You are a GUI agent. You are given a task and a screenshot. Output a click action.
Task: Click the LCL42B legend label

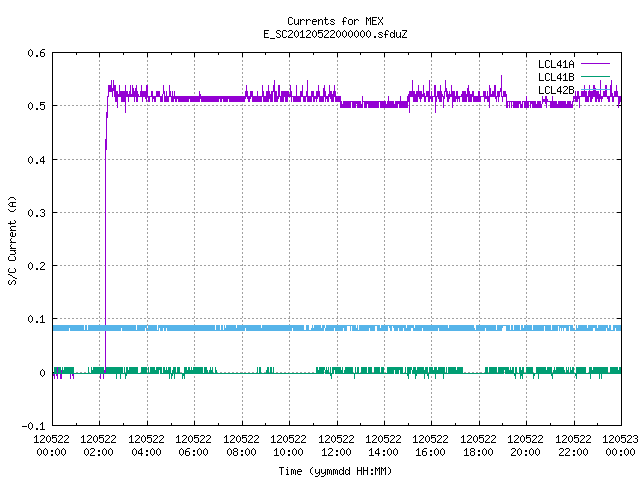click(x=556, y=90)
